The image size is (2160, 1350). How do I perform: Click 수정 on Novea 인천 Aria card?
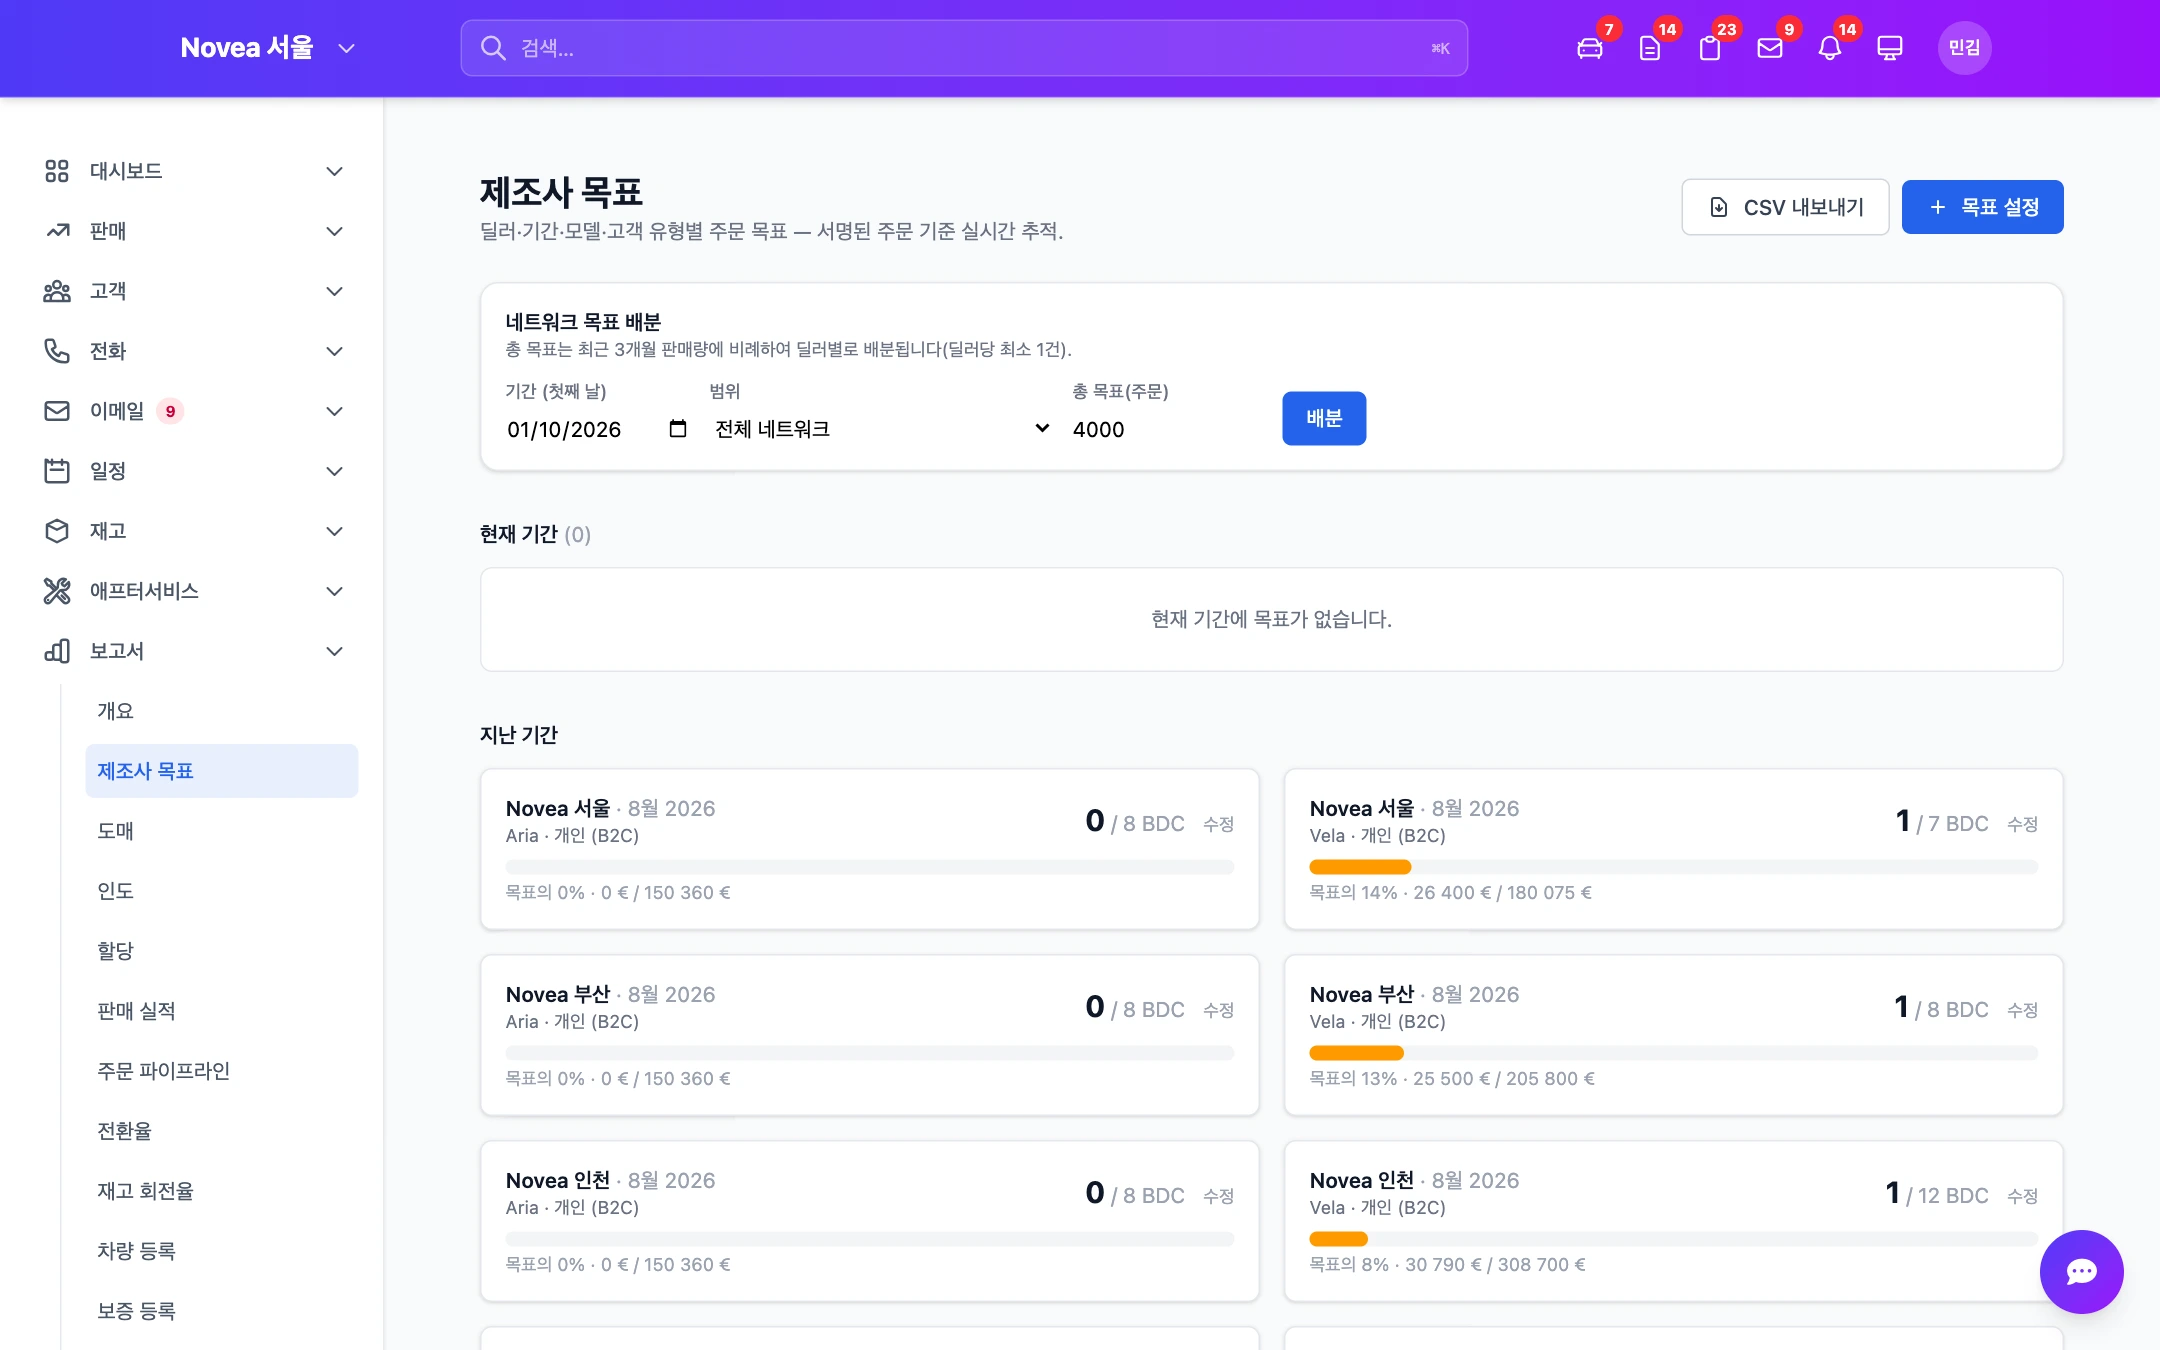[1218, 1196]
